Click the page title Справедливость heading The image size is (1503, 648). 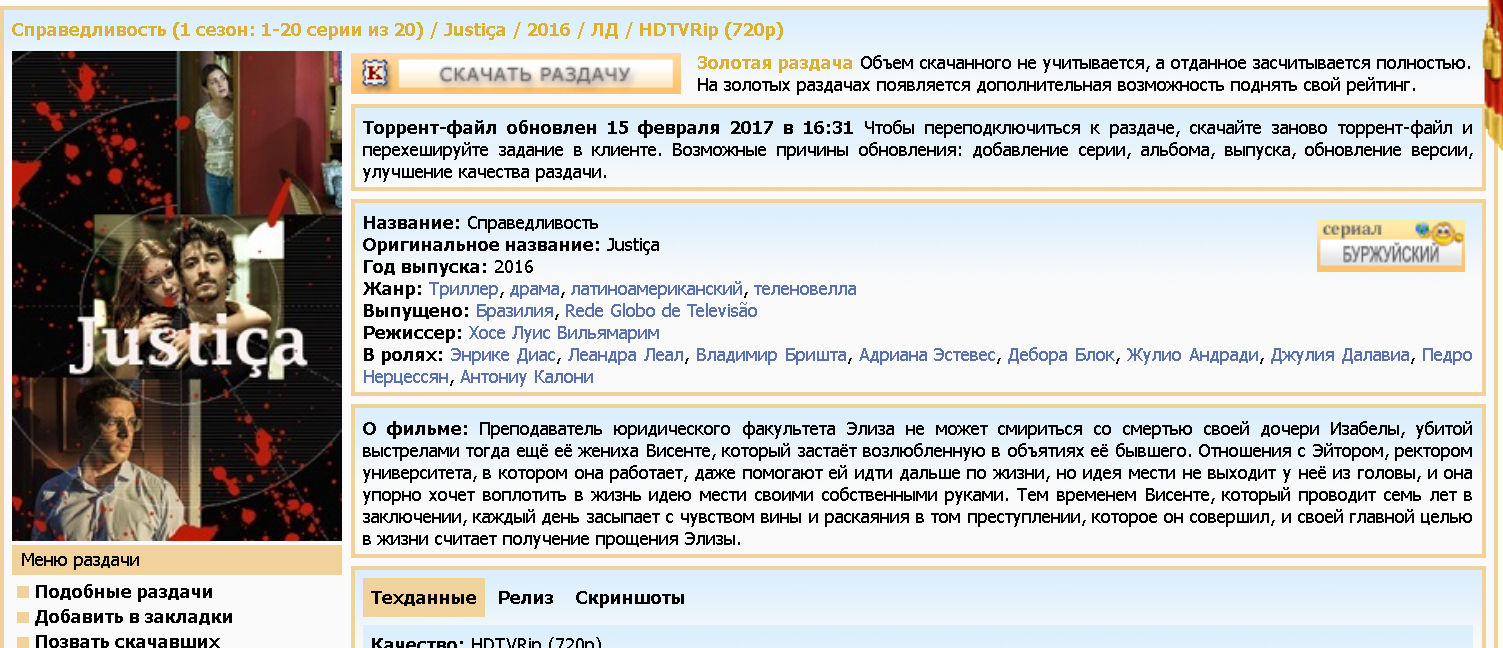[x=398, y=29]
